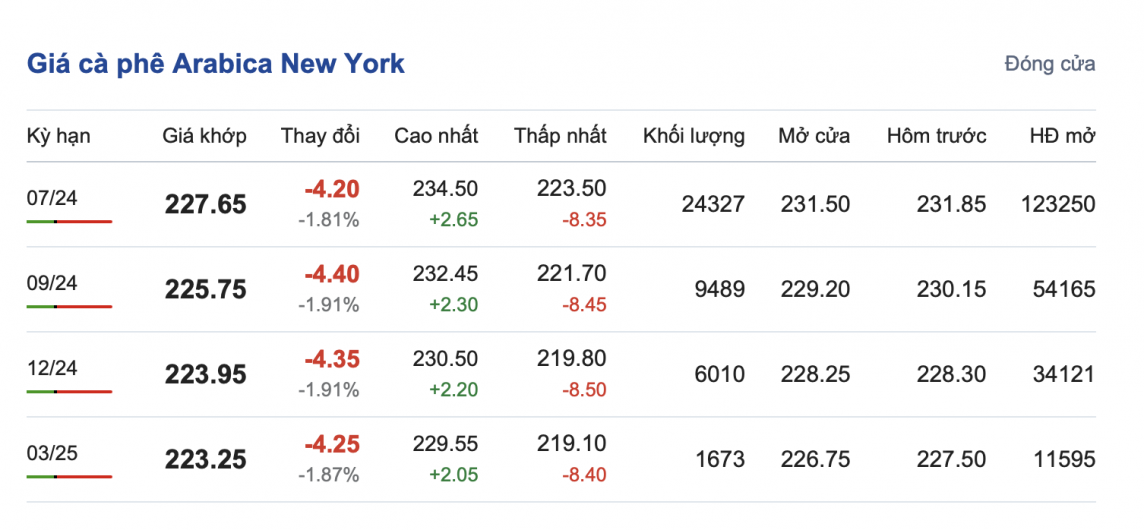Click the -4.40 change value
Viewport: 1144px width, 530px height.
click(335, 274)
